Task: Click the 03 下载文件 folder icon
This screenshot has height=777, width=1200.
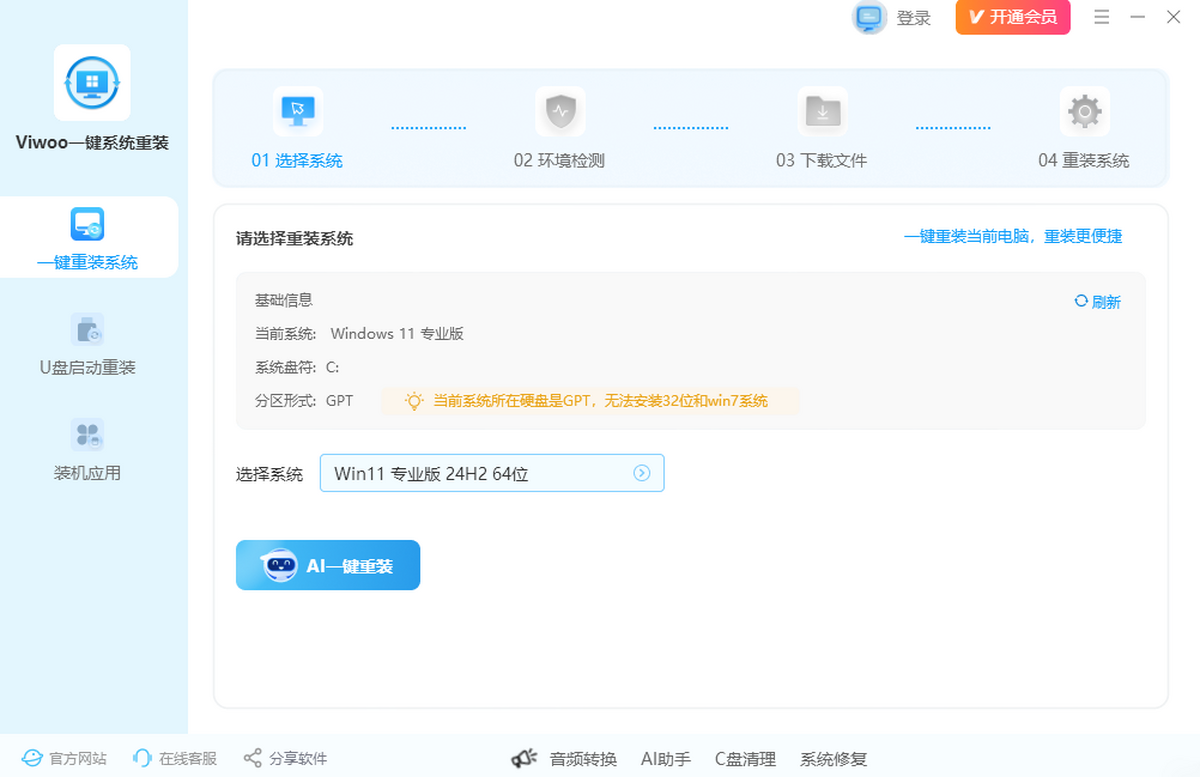Action: click(822, 111)
